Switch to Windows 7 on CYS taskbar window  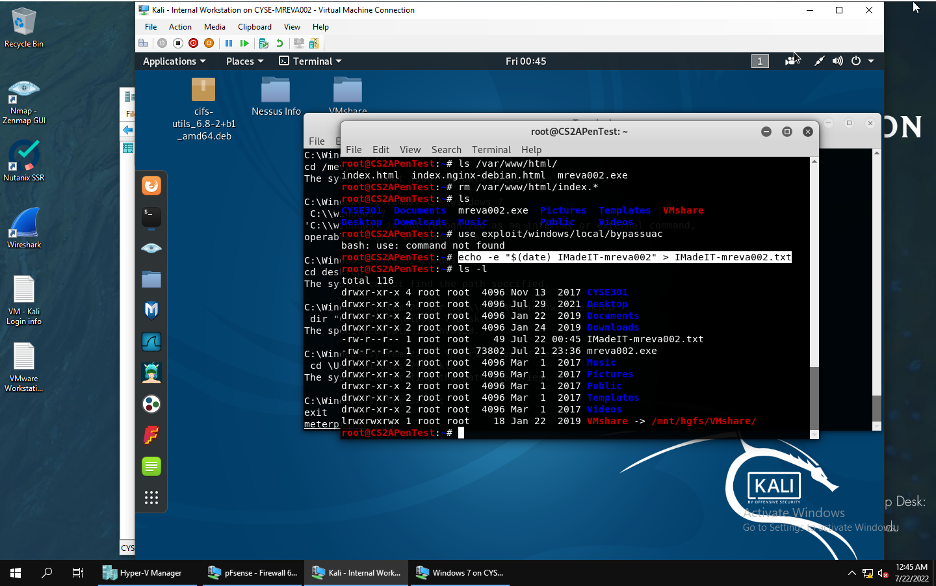[460, 573]
